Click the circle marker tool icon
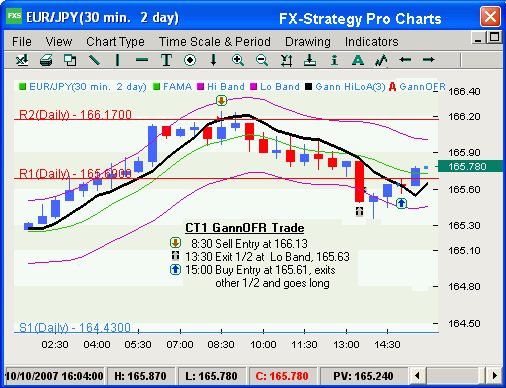This screenshot has height=388, width=506. [x=190, y=60]
